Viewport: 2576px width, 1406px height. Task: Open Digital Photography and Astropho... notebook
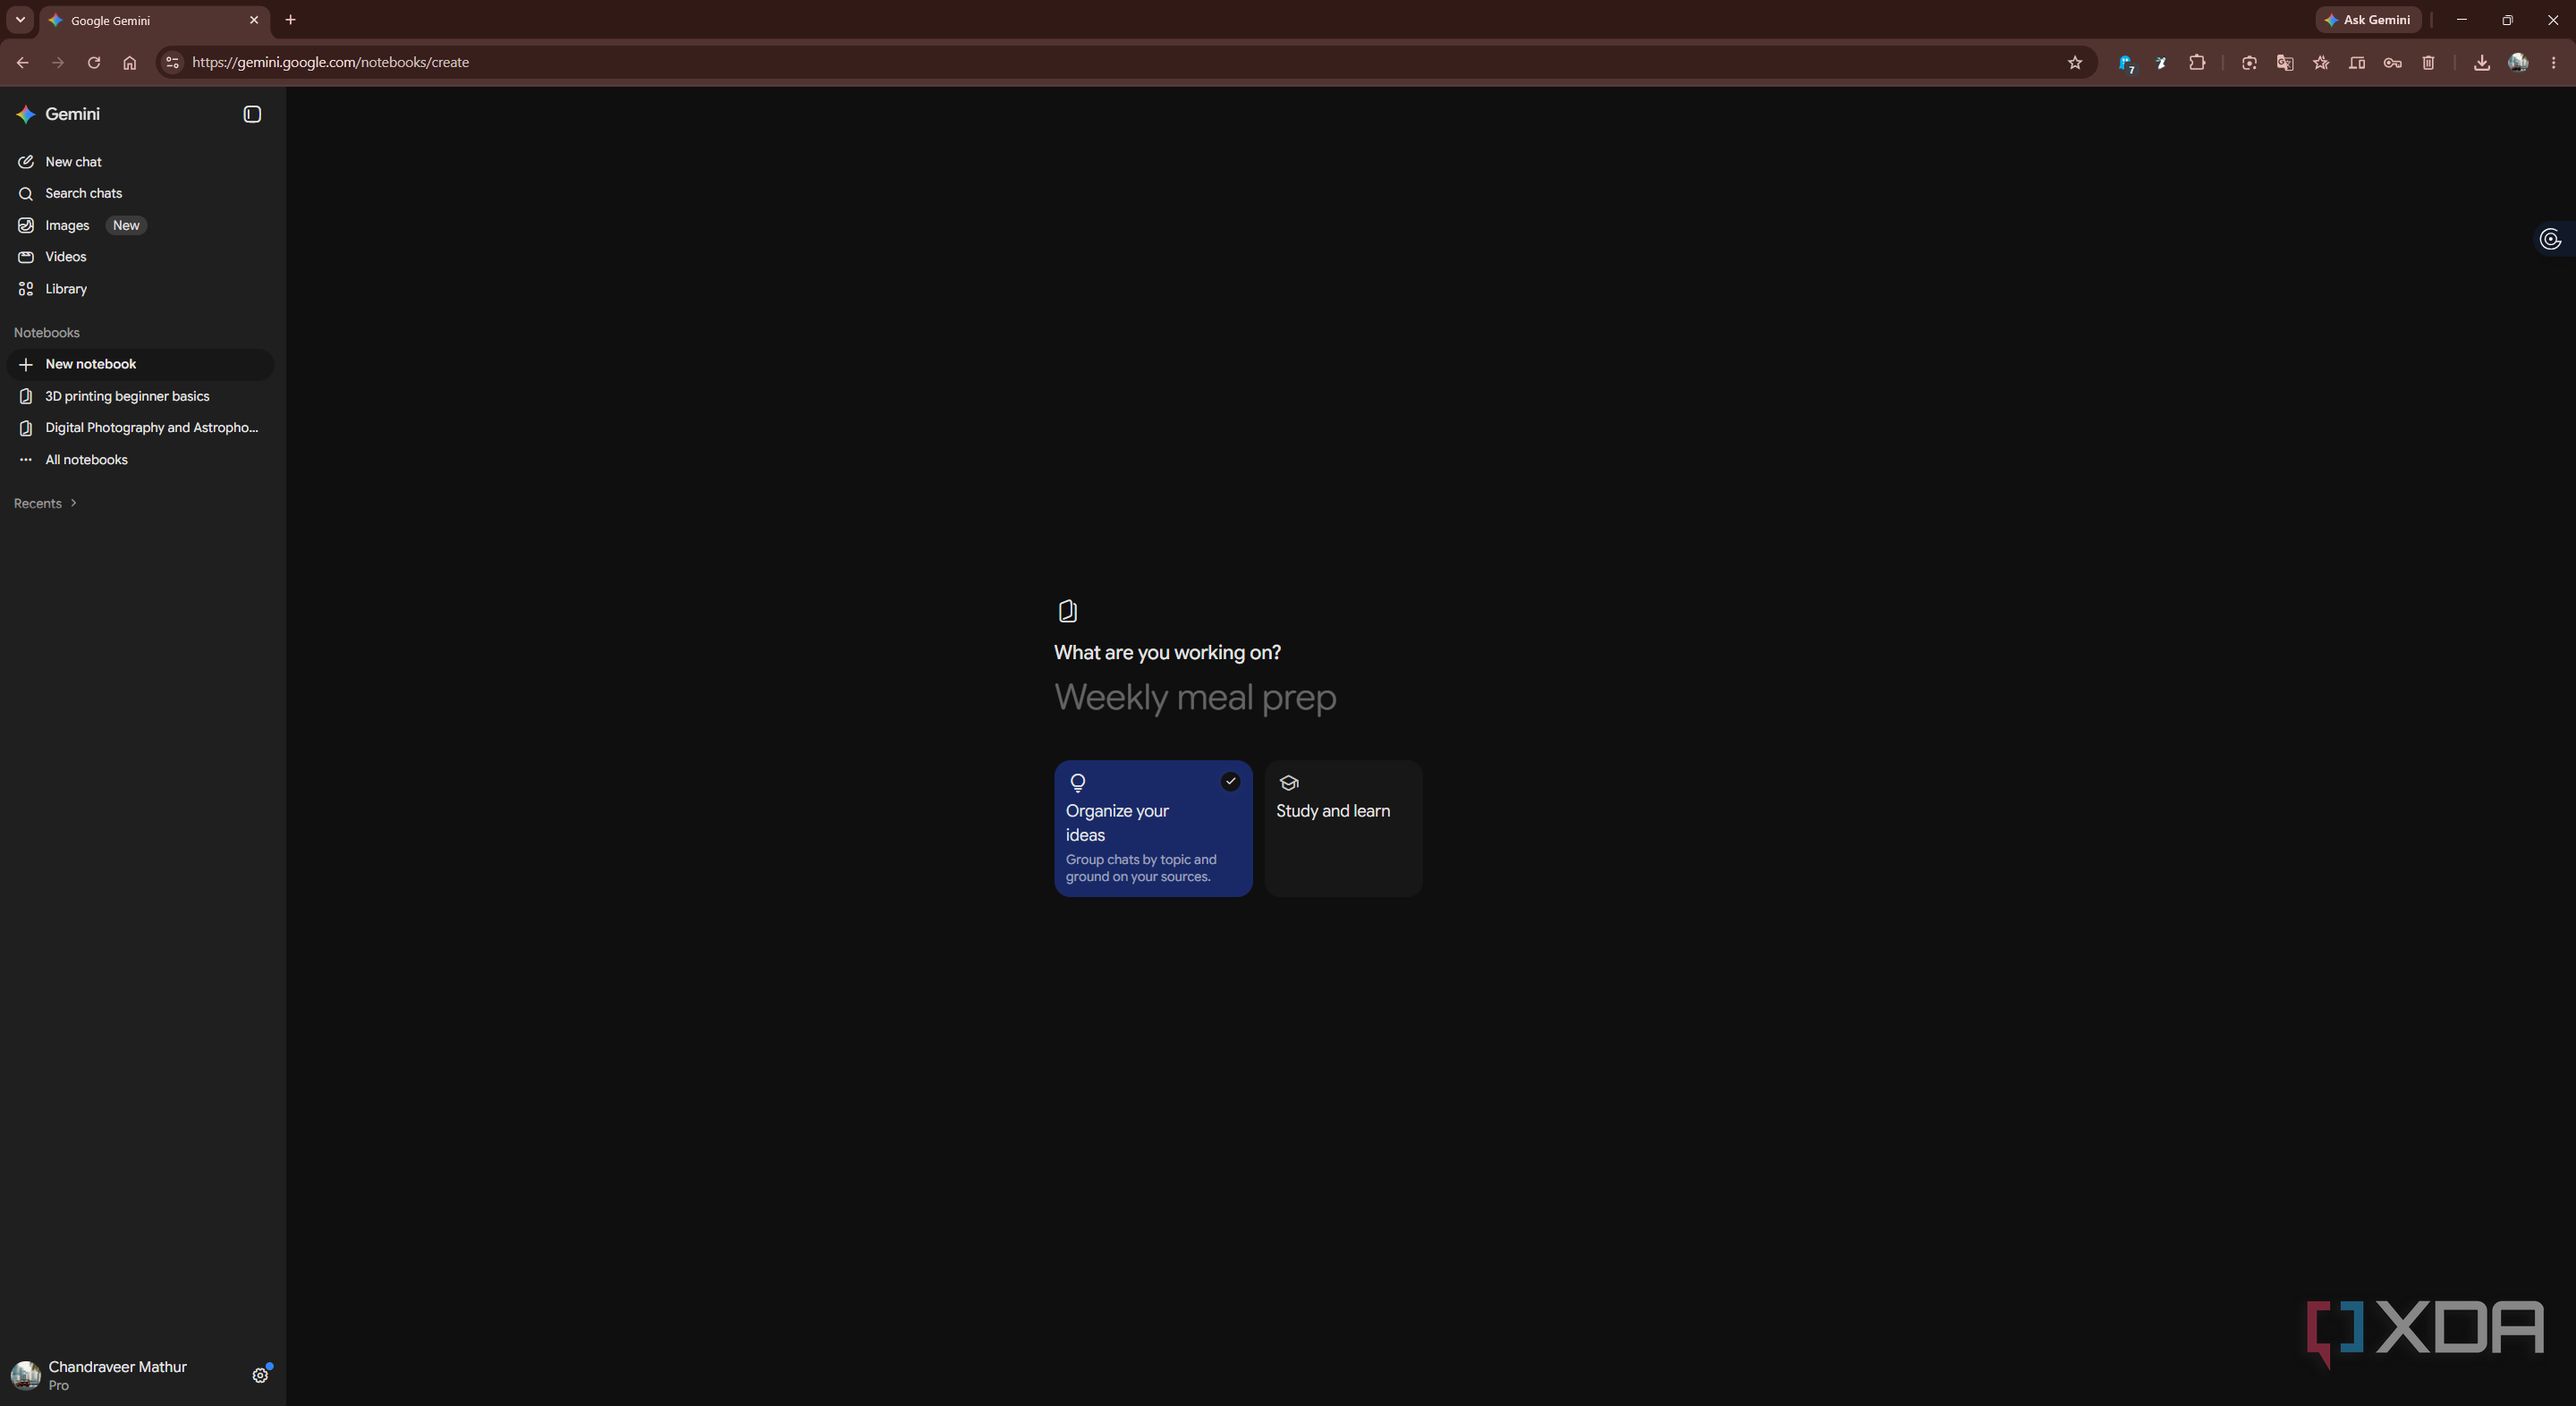pyautogui.click(x=140, y=428)
